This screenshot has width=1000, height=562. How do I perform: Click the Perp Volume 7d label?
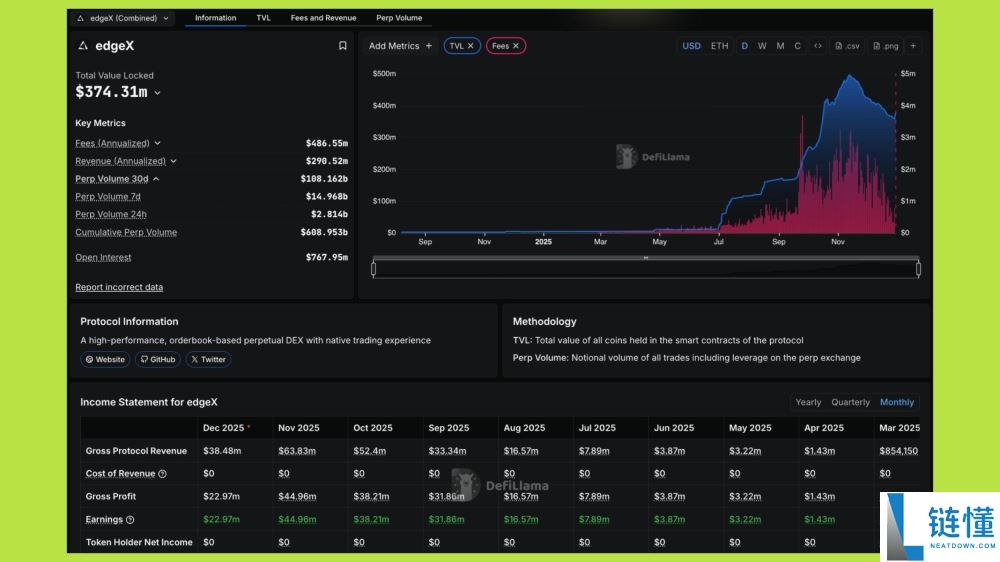point(108,196)
